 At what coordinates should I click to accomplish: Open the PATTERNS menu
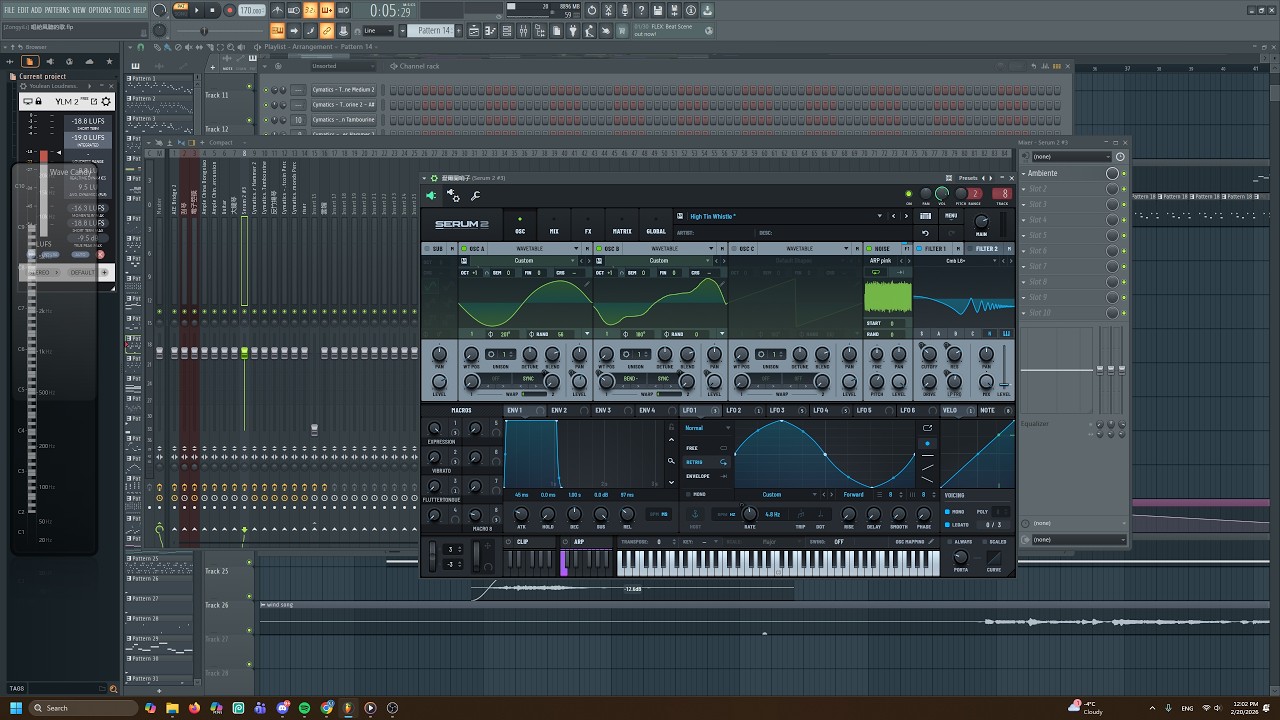coord(57,10)
